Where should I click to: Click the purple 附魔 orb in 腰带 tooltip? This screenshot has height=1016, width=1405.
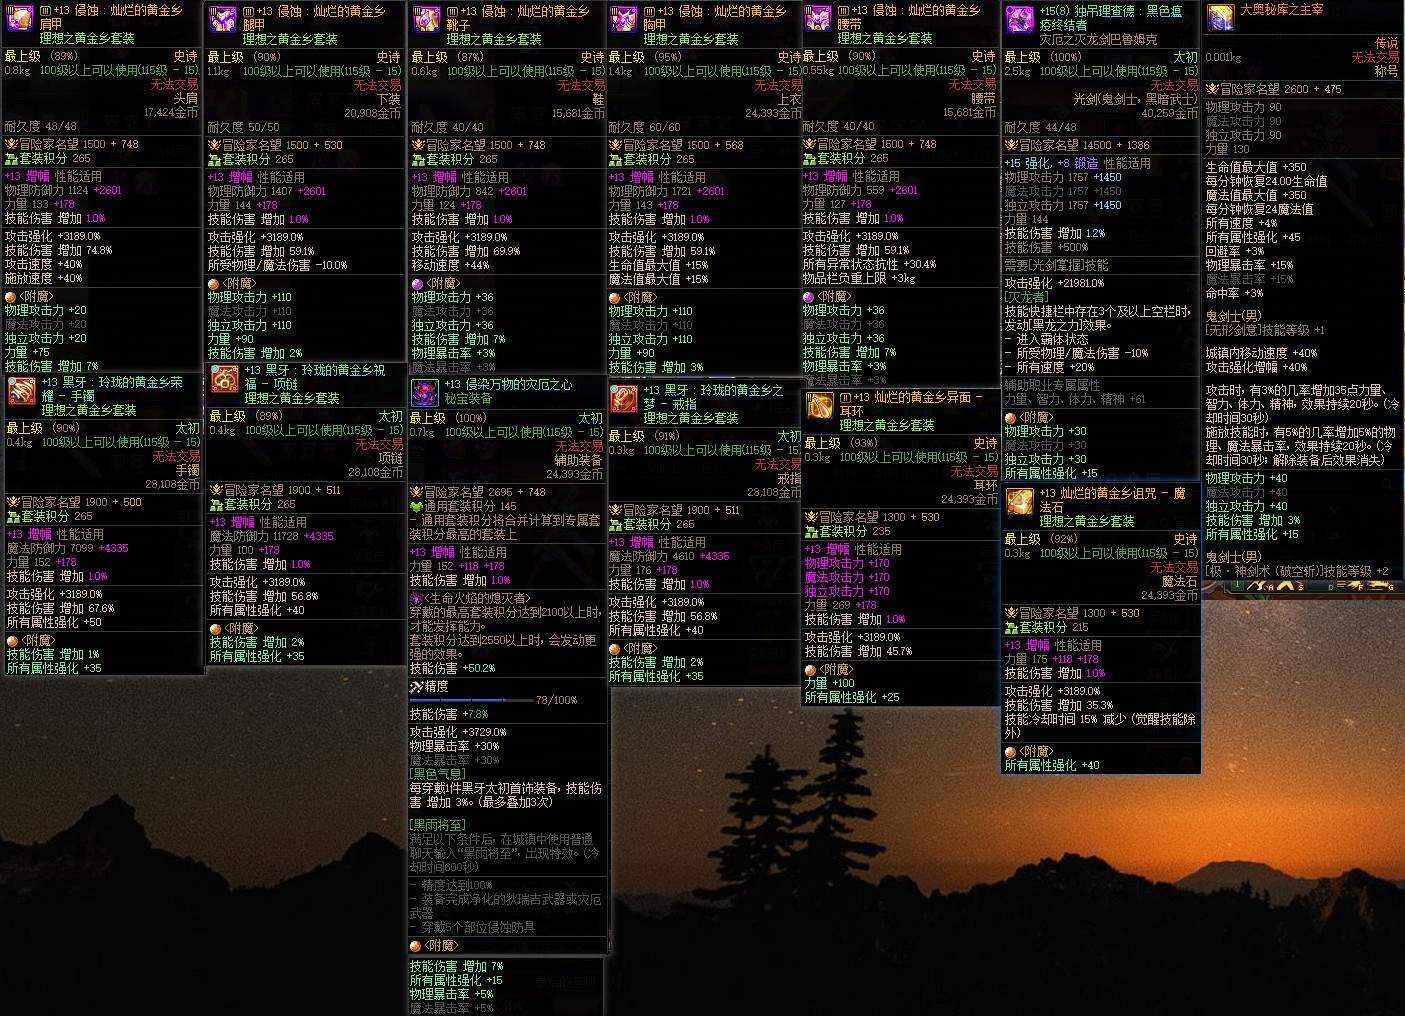coord(809,297)
